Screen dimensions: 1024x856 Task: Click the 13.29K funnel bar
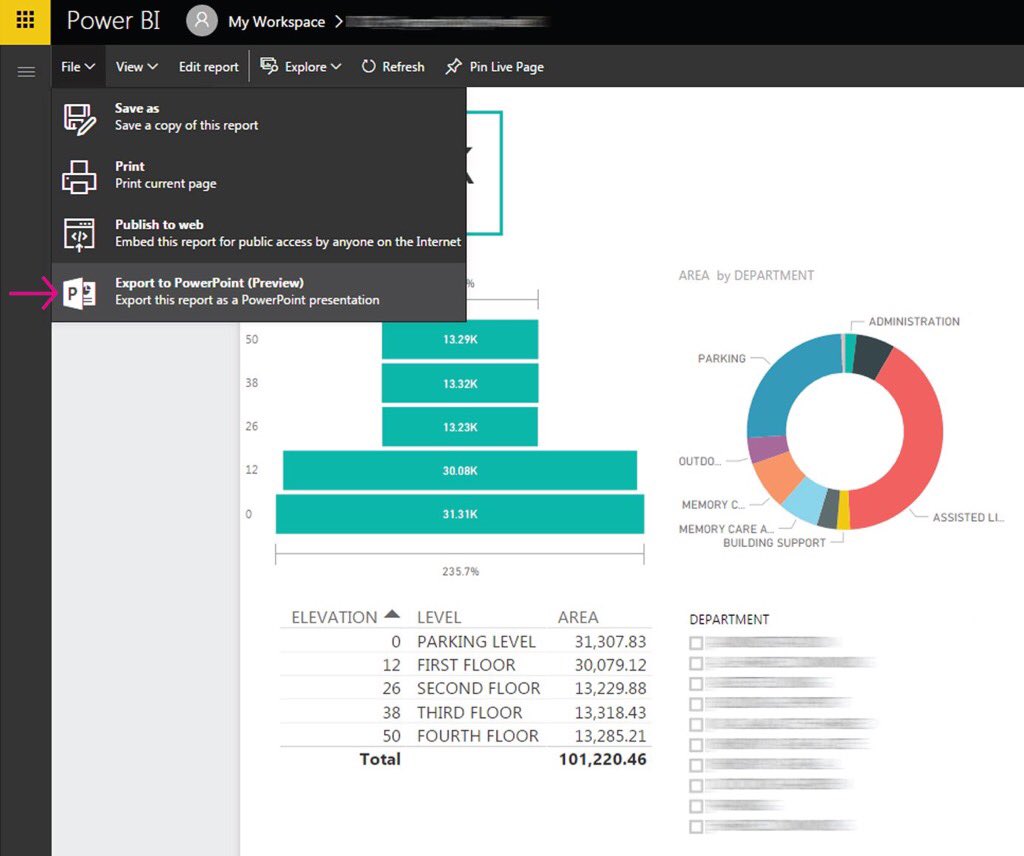[460, 340]
